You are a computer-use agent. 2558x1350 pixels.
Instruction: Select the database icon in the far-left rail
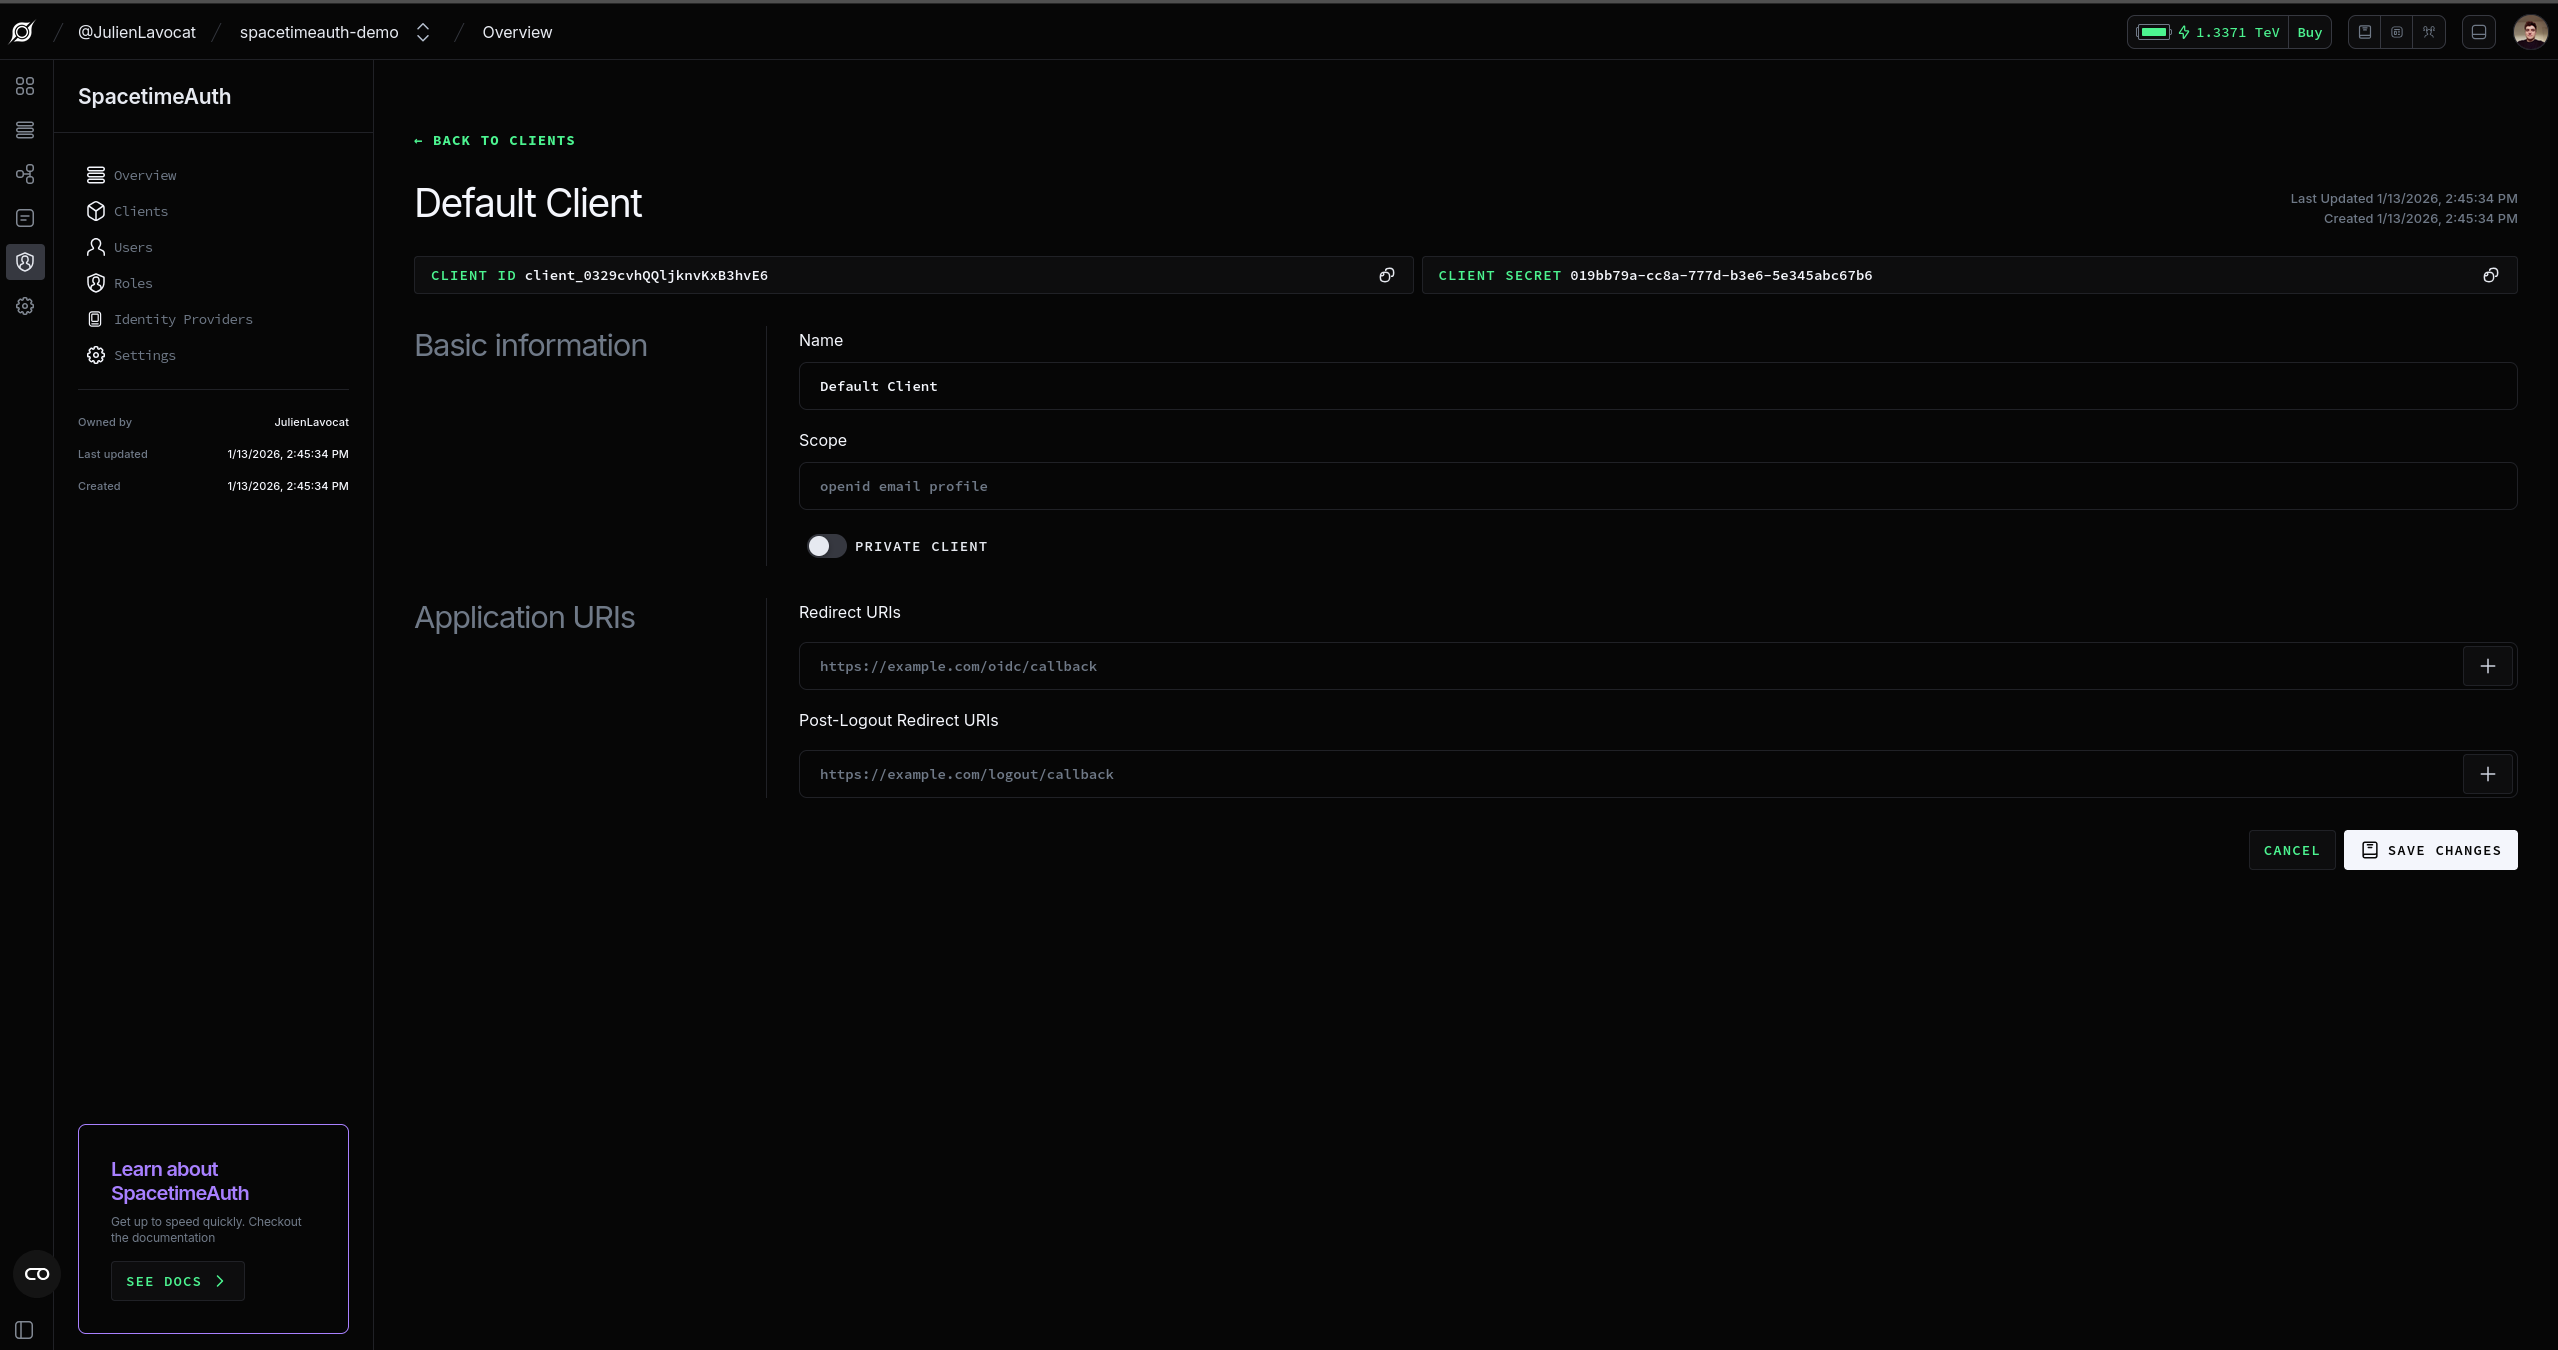pos(24,129)
